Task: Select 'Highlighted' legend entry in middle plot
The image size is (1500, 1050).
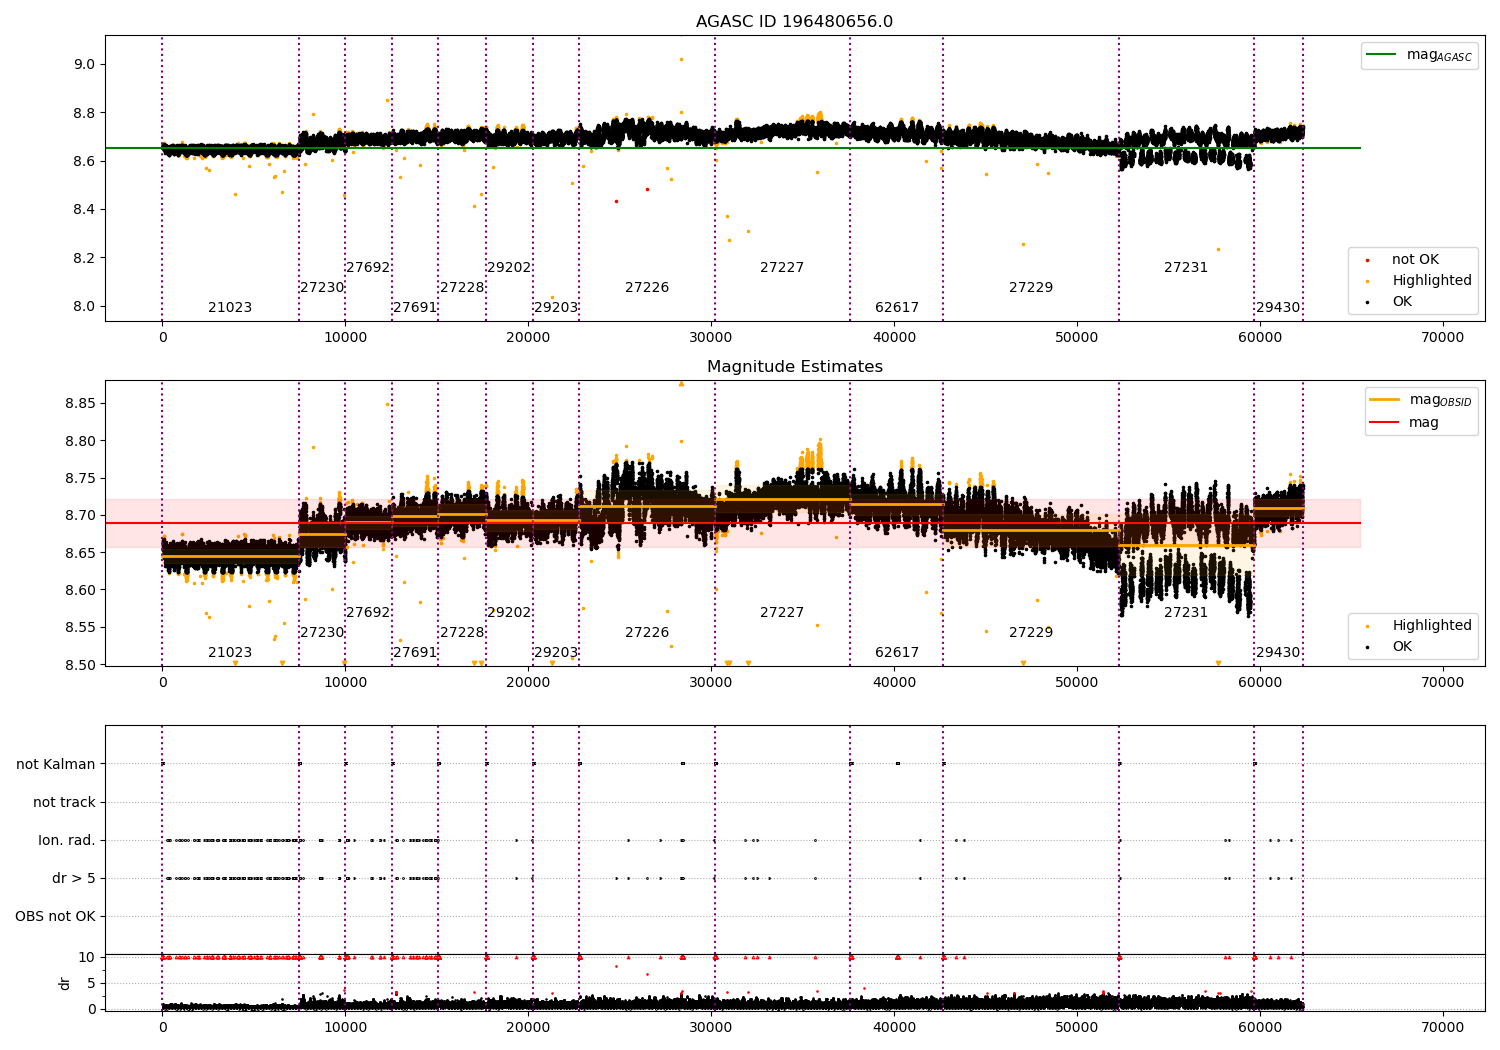Action: click(x=1432, y=626)
